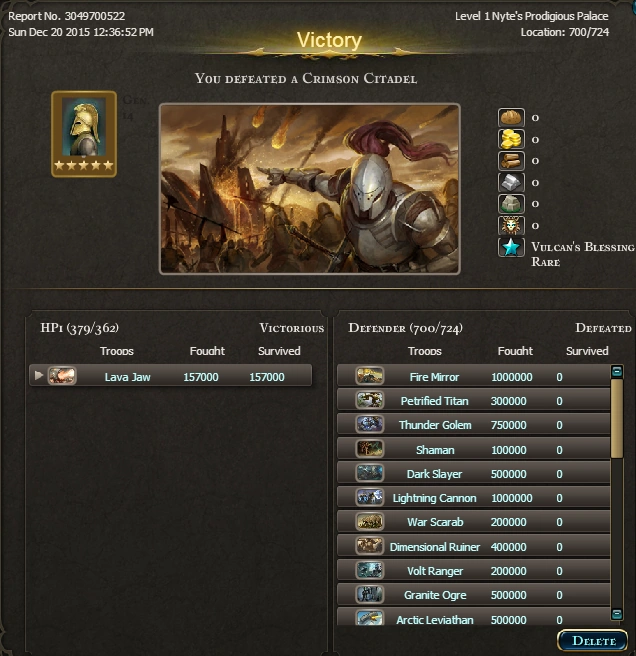636x656 pixels.
Task: Select the Lightning Cannon troop row
Action: (474, 497)
